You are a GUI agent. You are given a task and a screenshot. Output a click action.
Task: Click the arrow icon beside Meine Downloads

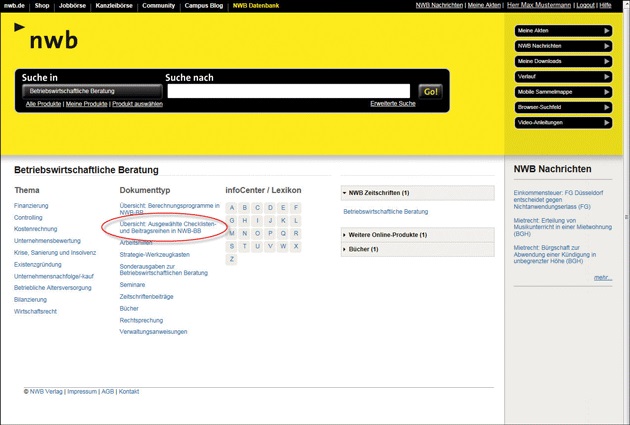(606, 61)
